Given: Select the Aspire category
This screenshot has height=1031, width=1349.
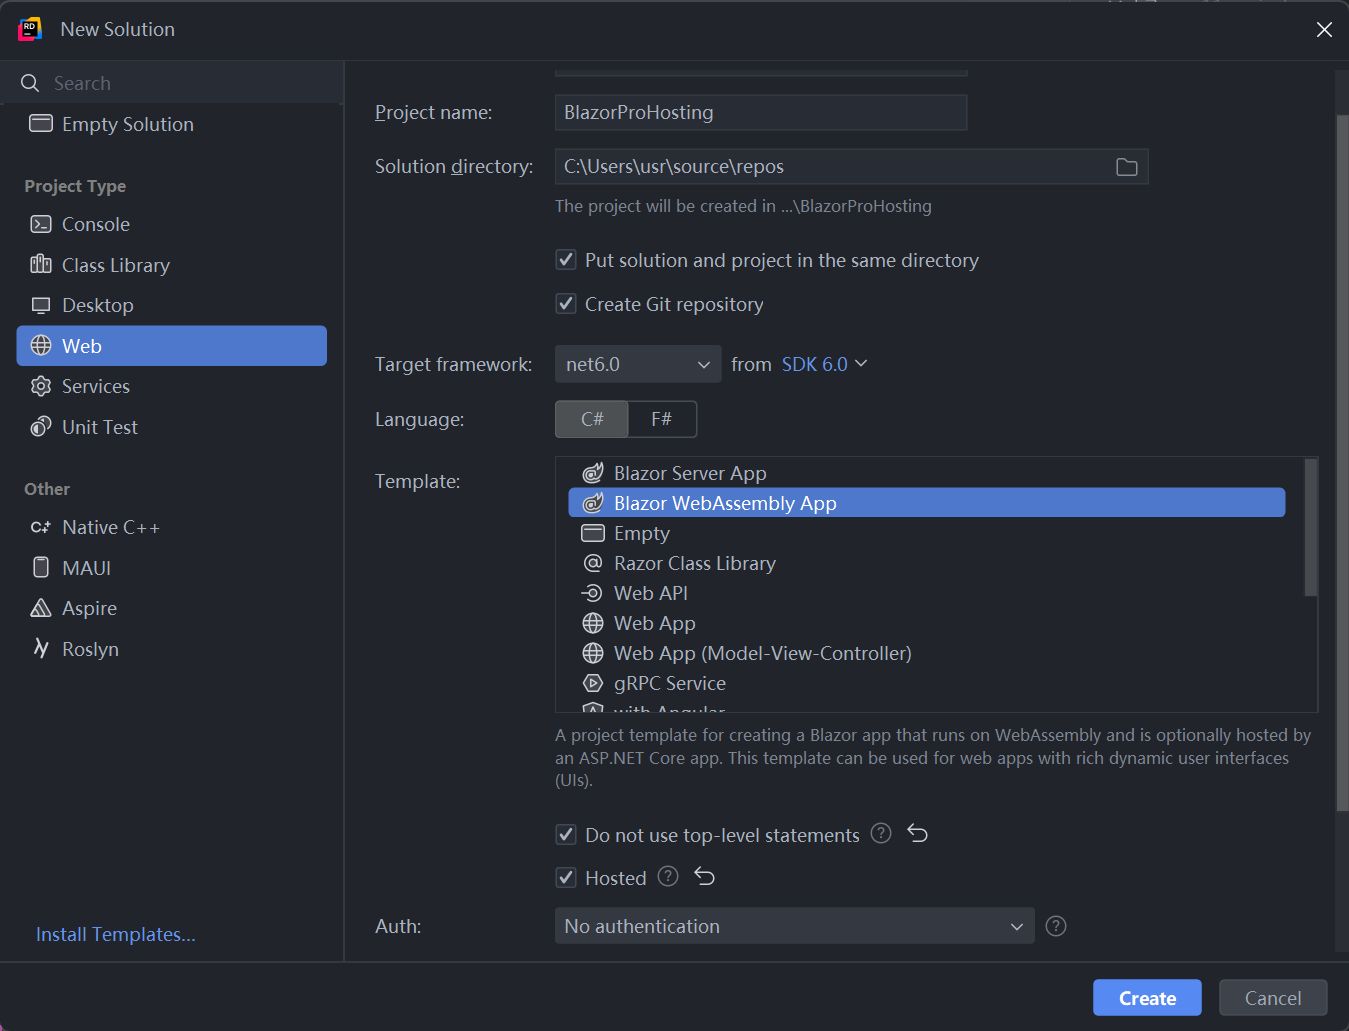Looking at the screenshot, I should coord(172,608).
